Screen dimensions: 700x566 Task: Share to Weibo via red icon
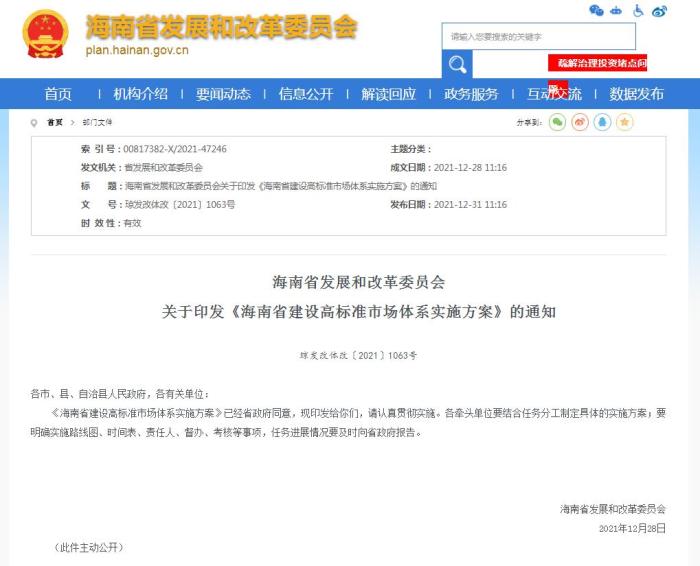coord(579,122)
